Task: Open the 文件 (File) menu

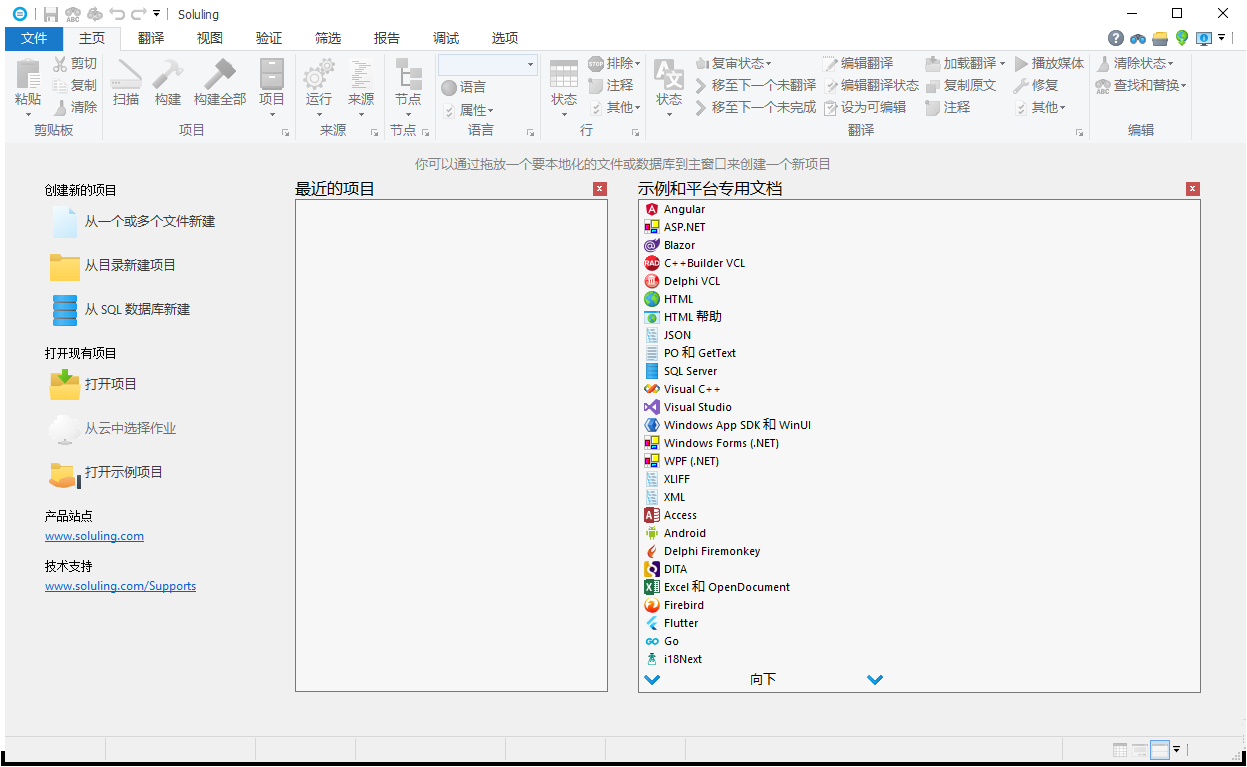Action: [x=33, y=38]
